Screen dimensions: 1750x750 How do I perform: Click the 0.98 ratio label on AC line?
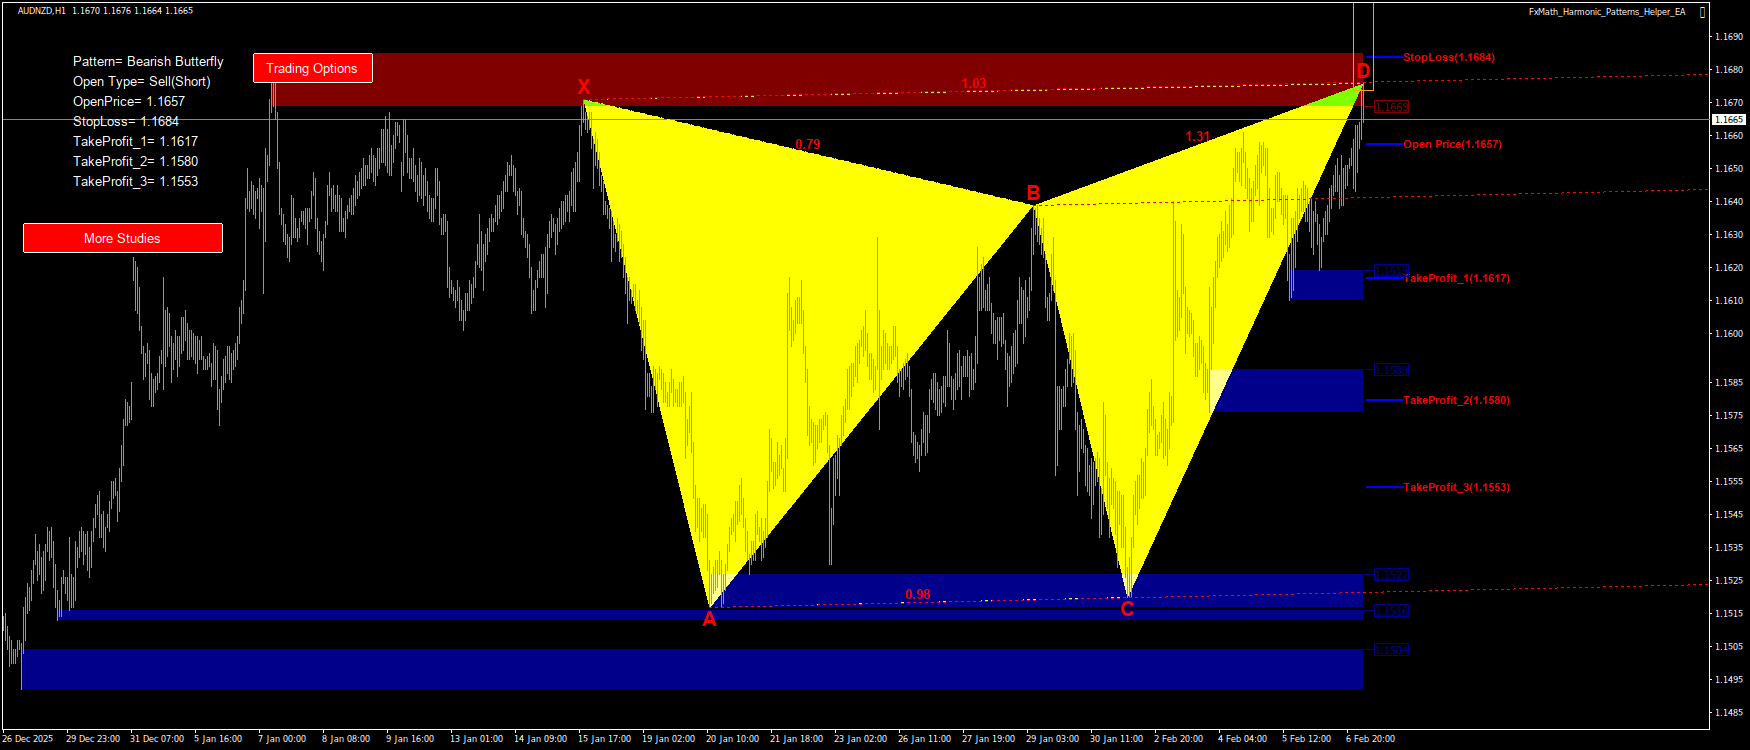pos(918,595)
